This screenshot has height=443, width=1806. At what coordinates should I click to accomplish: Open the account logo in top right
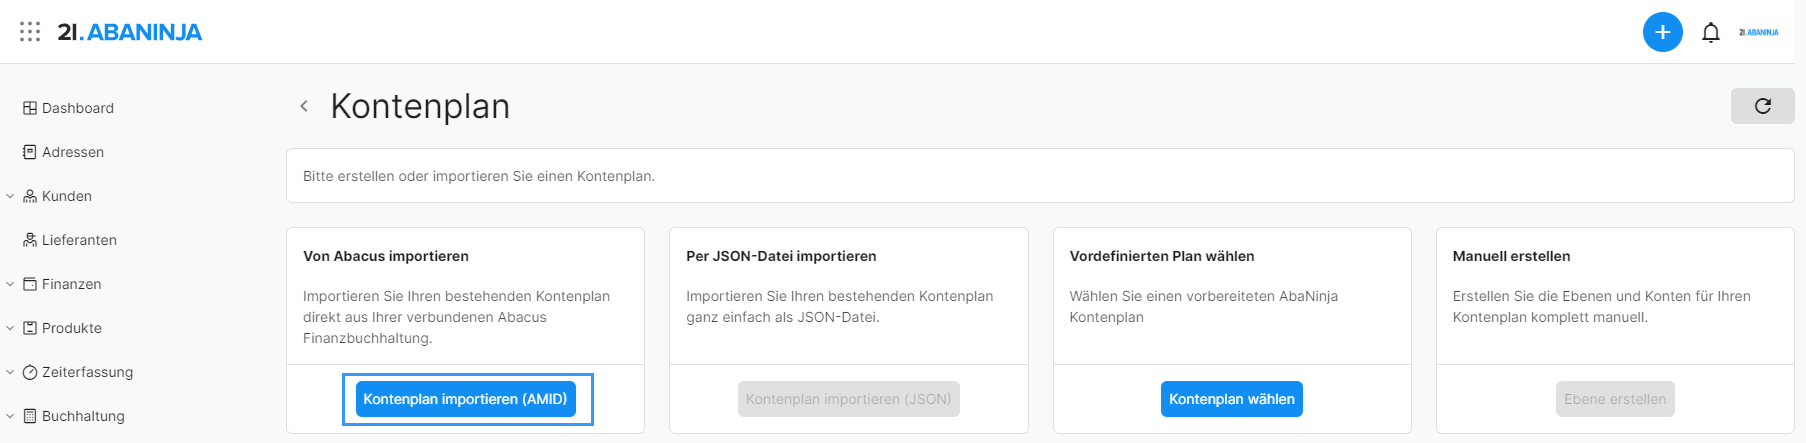[x=1758, y=33]
